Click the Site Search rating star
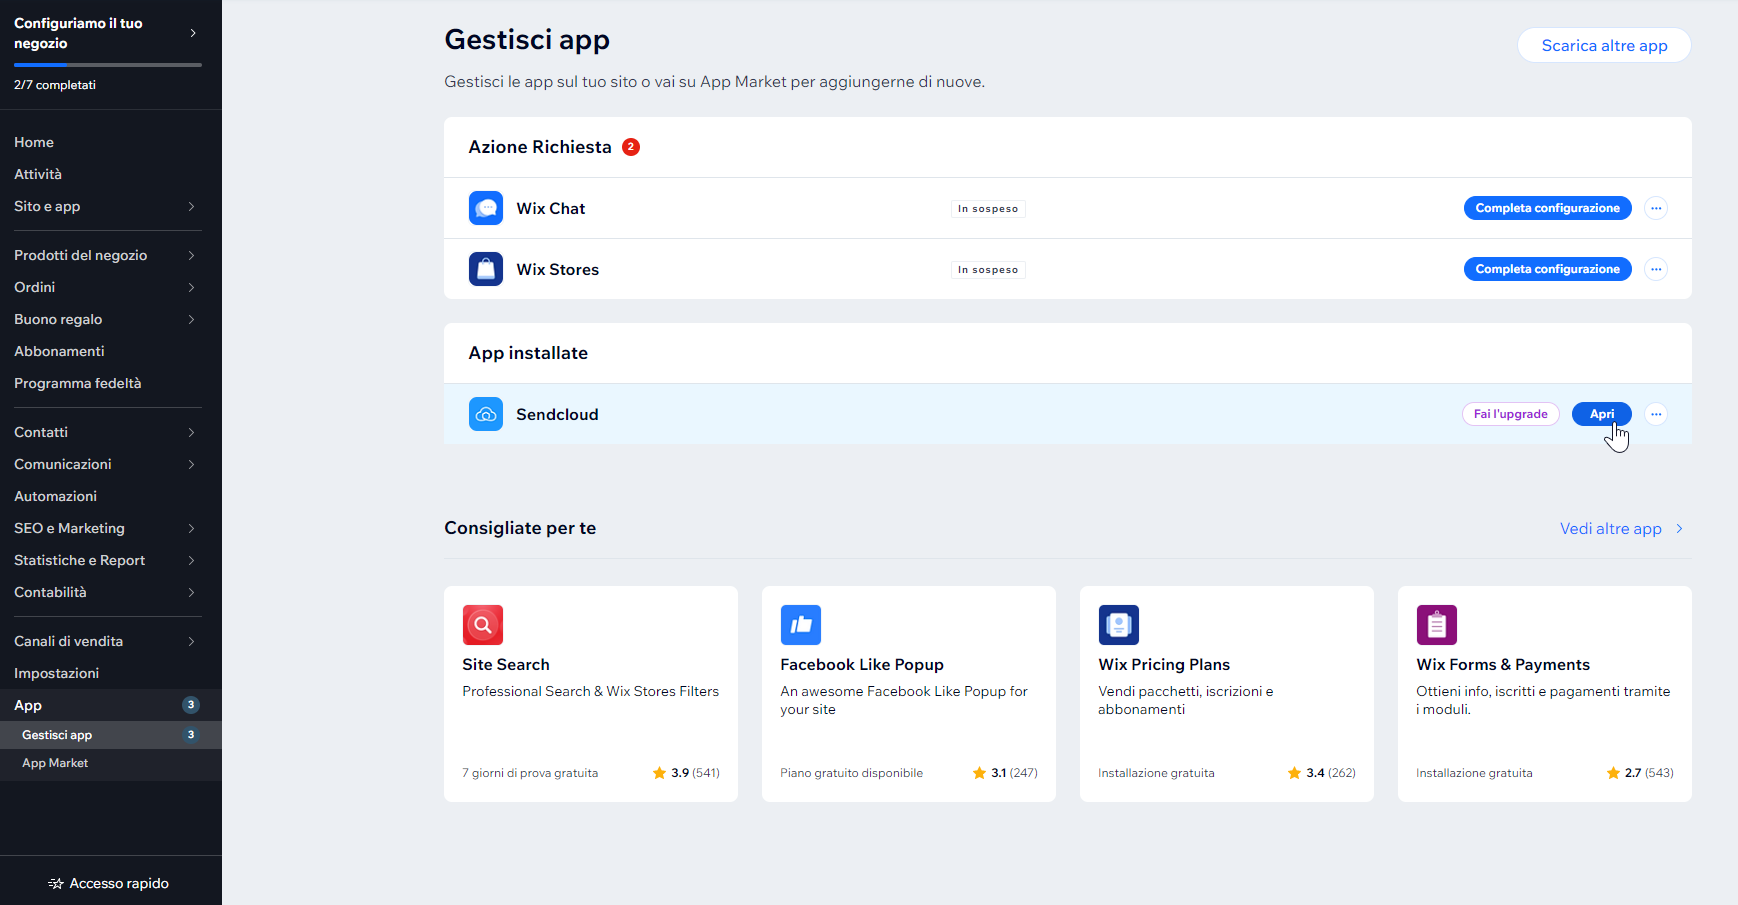 point(659,773)
